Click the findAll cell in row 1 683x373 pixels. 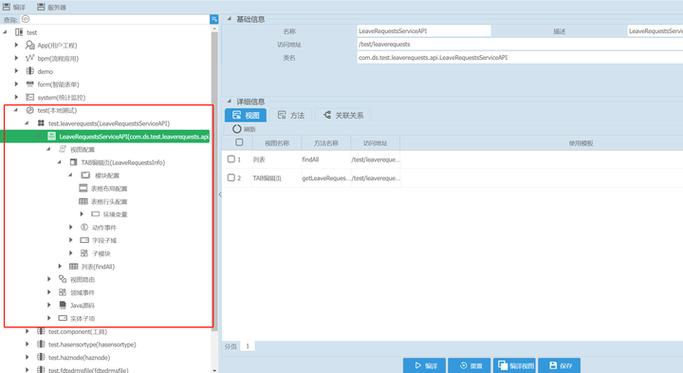(325, 159)
